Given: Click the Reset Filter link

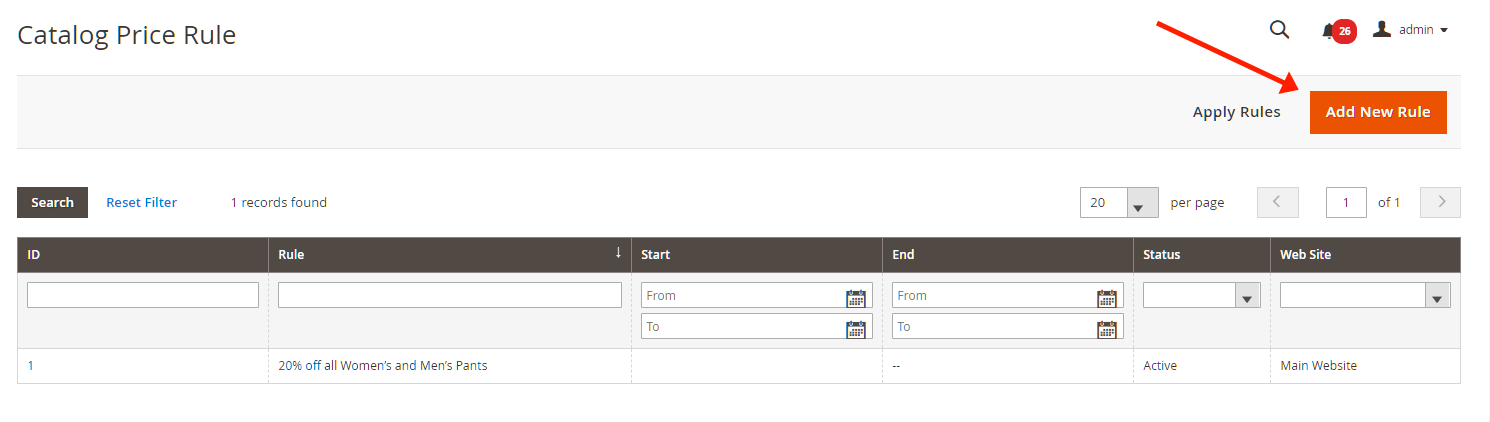Looking at the screenshot, I should tap(141, 202).
